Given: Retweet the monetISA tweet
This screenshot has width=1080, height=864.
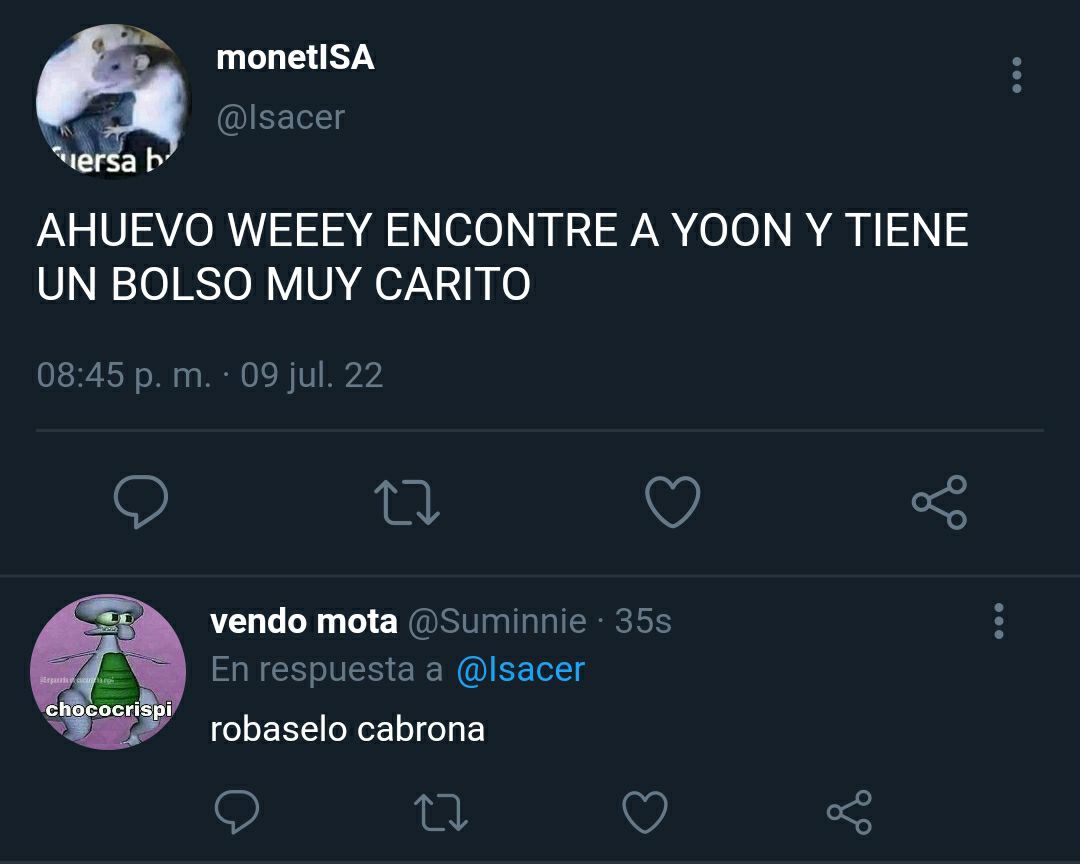Looking at the screenshot, I should point(406,503).
